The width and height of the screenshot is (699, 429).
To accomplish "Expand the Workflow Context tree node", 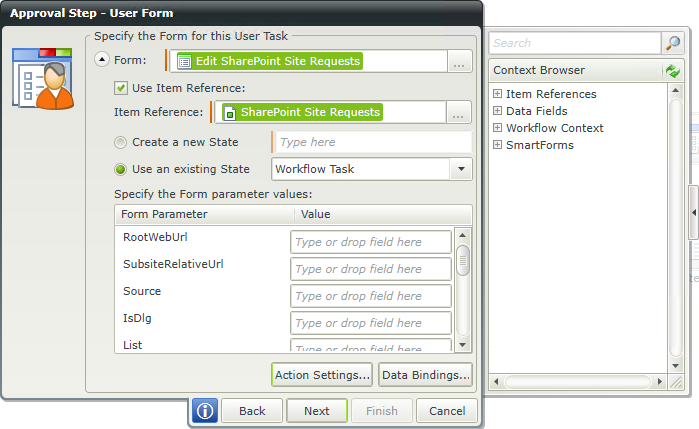I will coord(497,128).
